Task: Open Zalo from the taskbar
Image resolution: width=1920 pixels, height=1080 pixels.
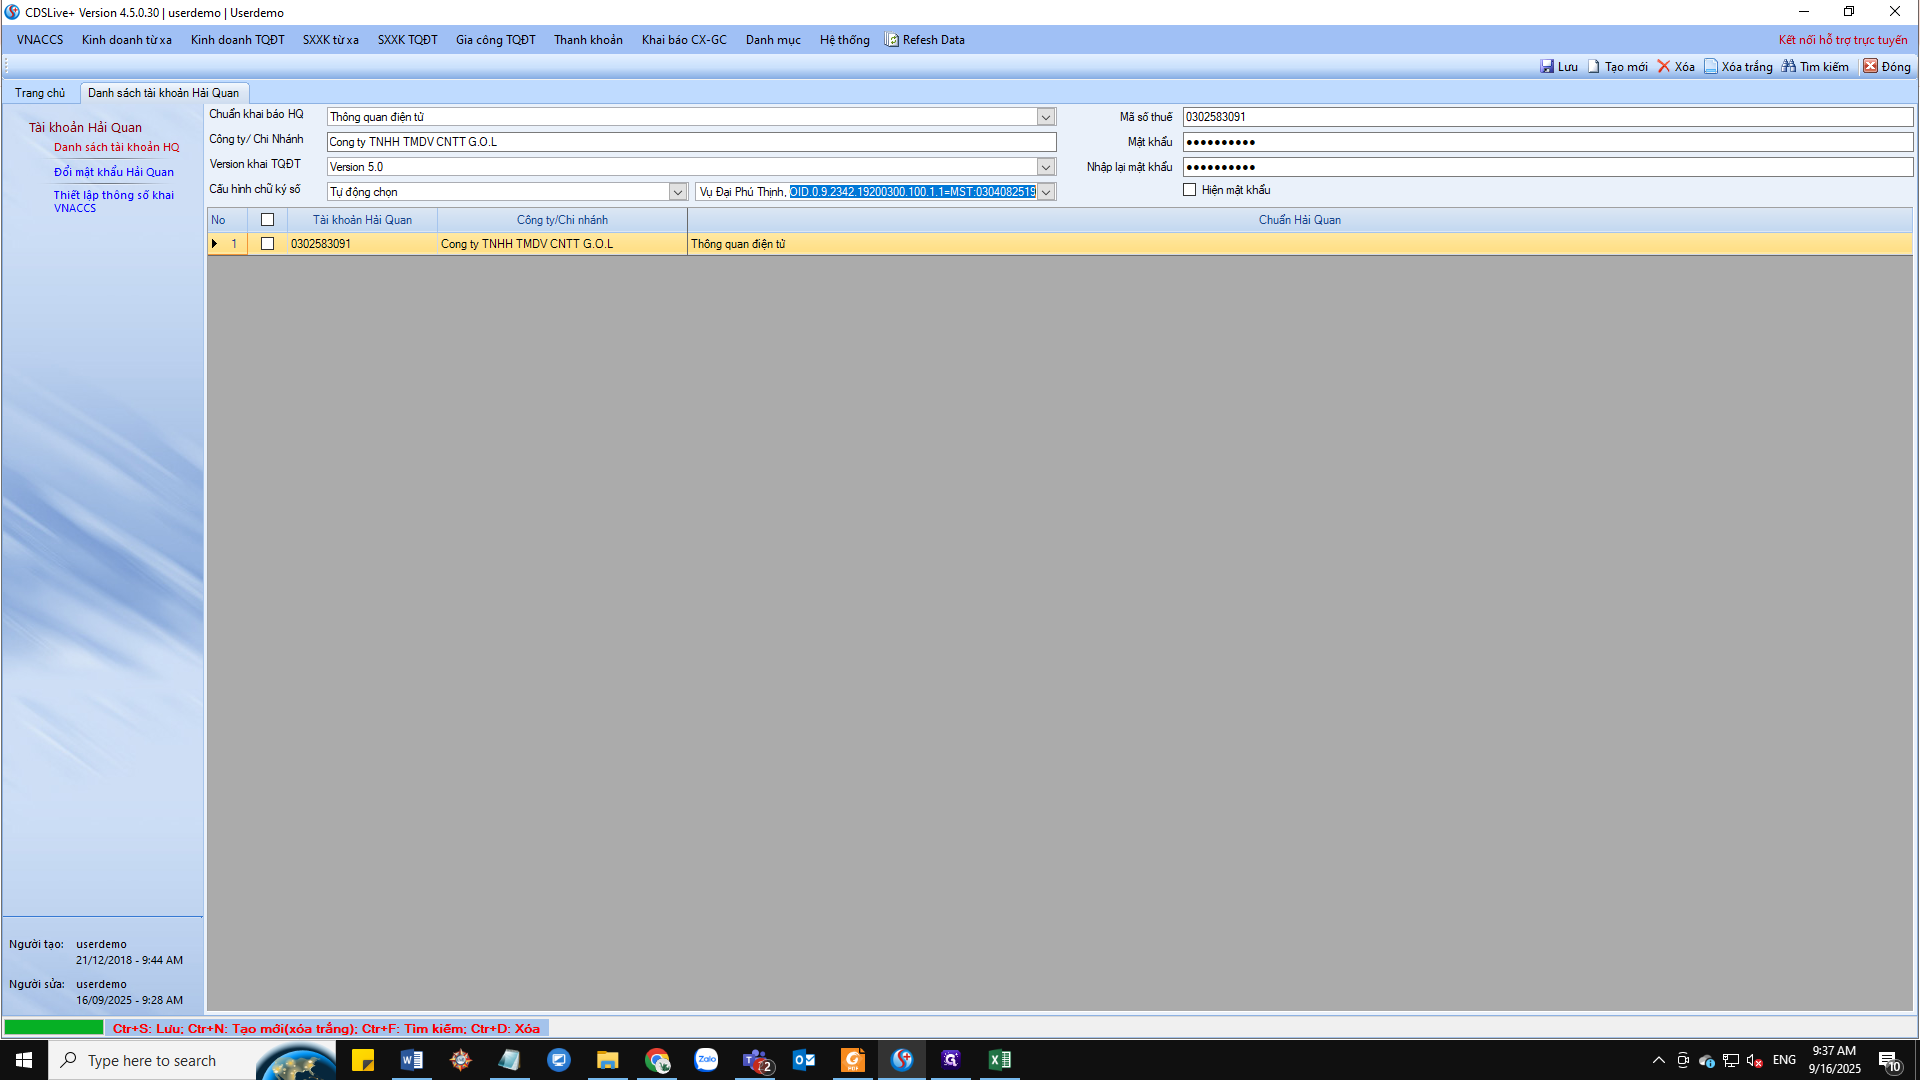Action: point(706,1060)
